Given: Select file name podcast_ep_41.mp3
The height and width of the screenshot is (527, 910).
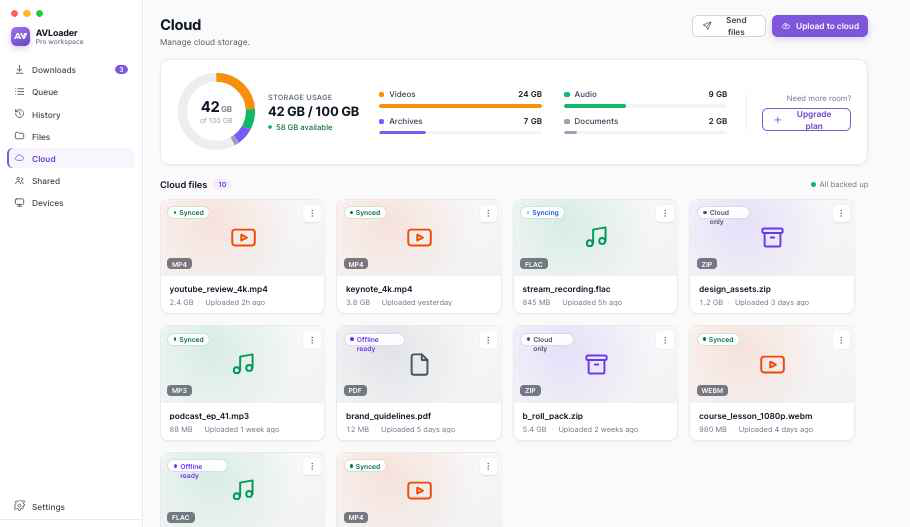Looking at the screenshot, I should 209,416.
